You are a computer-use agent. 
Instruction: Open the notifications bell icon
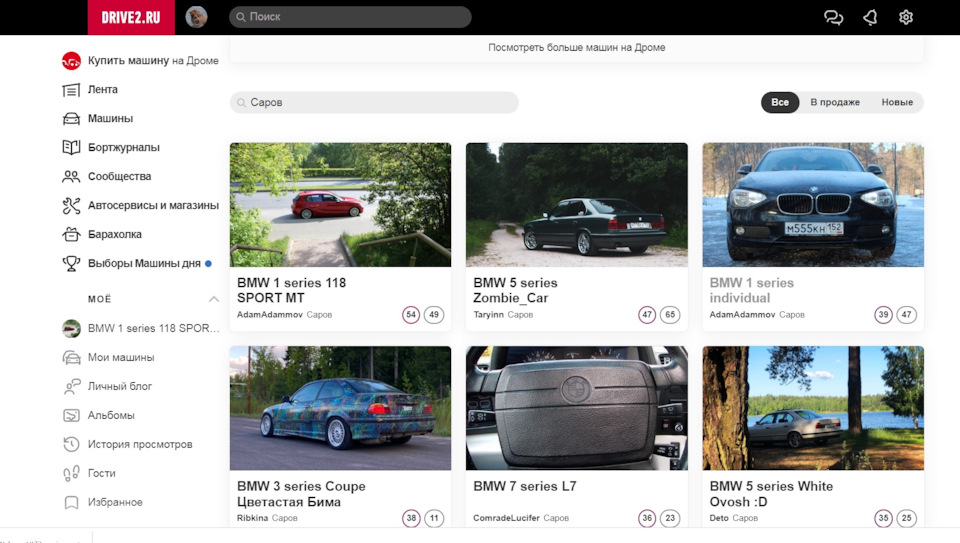870,17
